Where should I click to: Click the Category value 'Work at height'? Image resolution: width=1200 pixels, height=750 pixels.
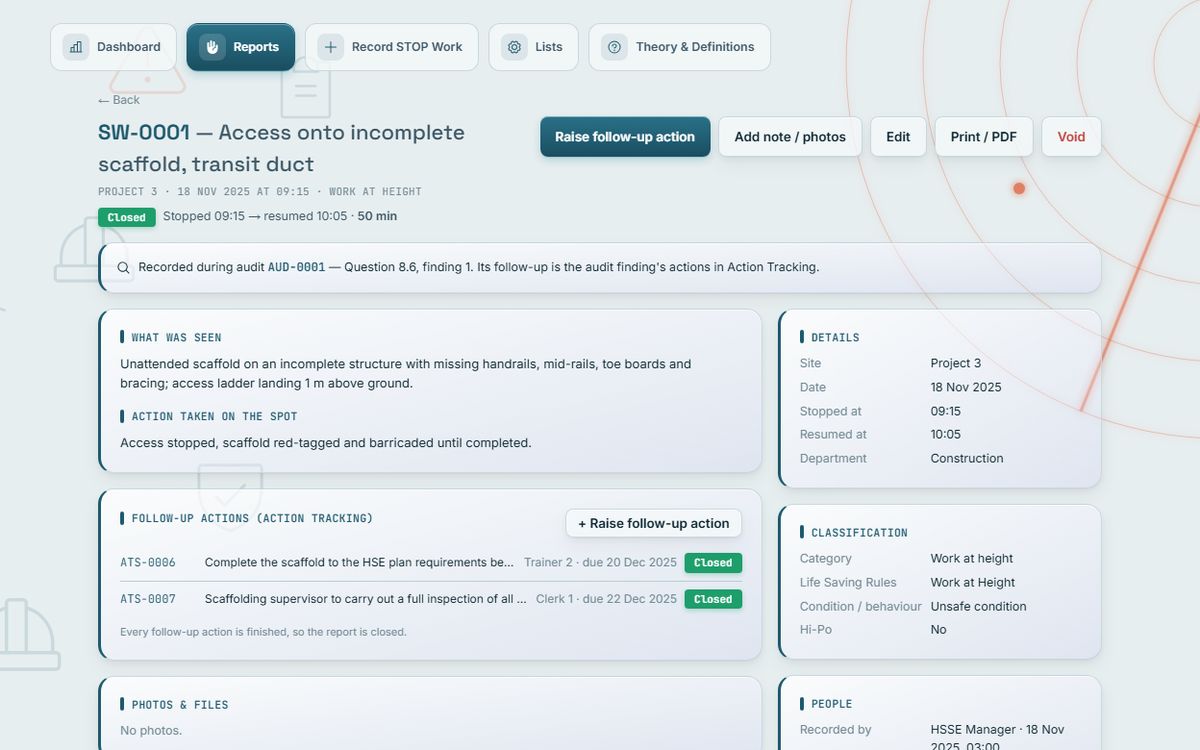pyautogui.click(x=972, y=558)
